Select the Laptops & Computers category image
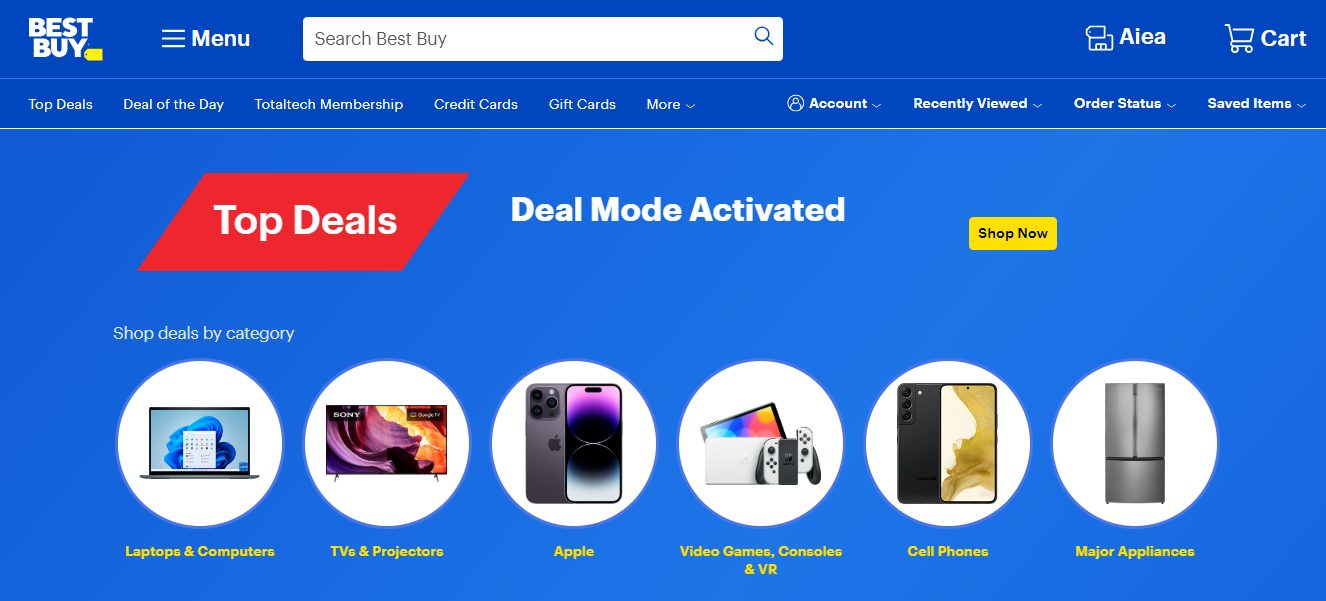This screenshot has width=1326, height=601. 199,443
